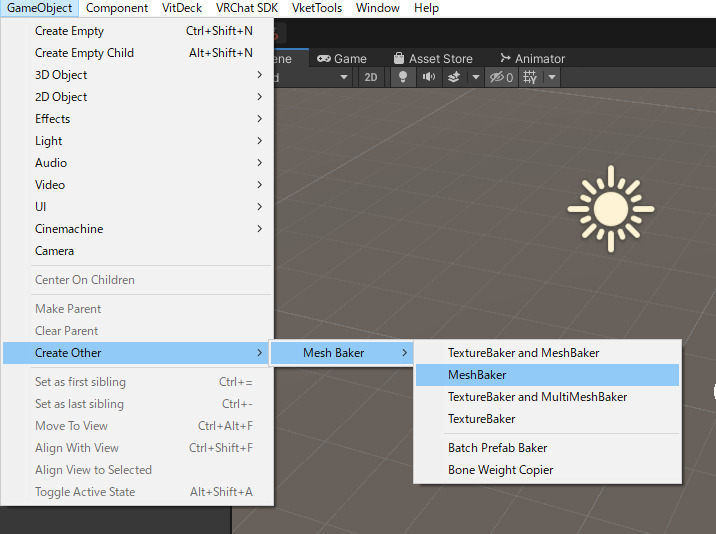
Task: Click the Game tab controller icon
Action: coord(324,58)
